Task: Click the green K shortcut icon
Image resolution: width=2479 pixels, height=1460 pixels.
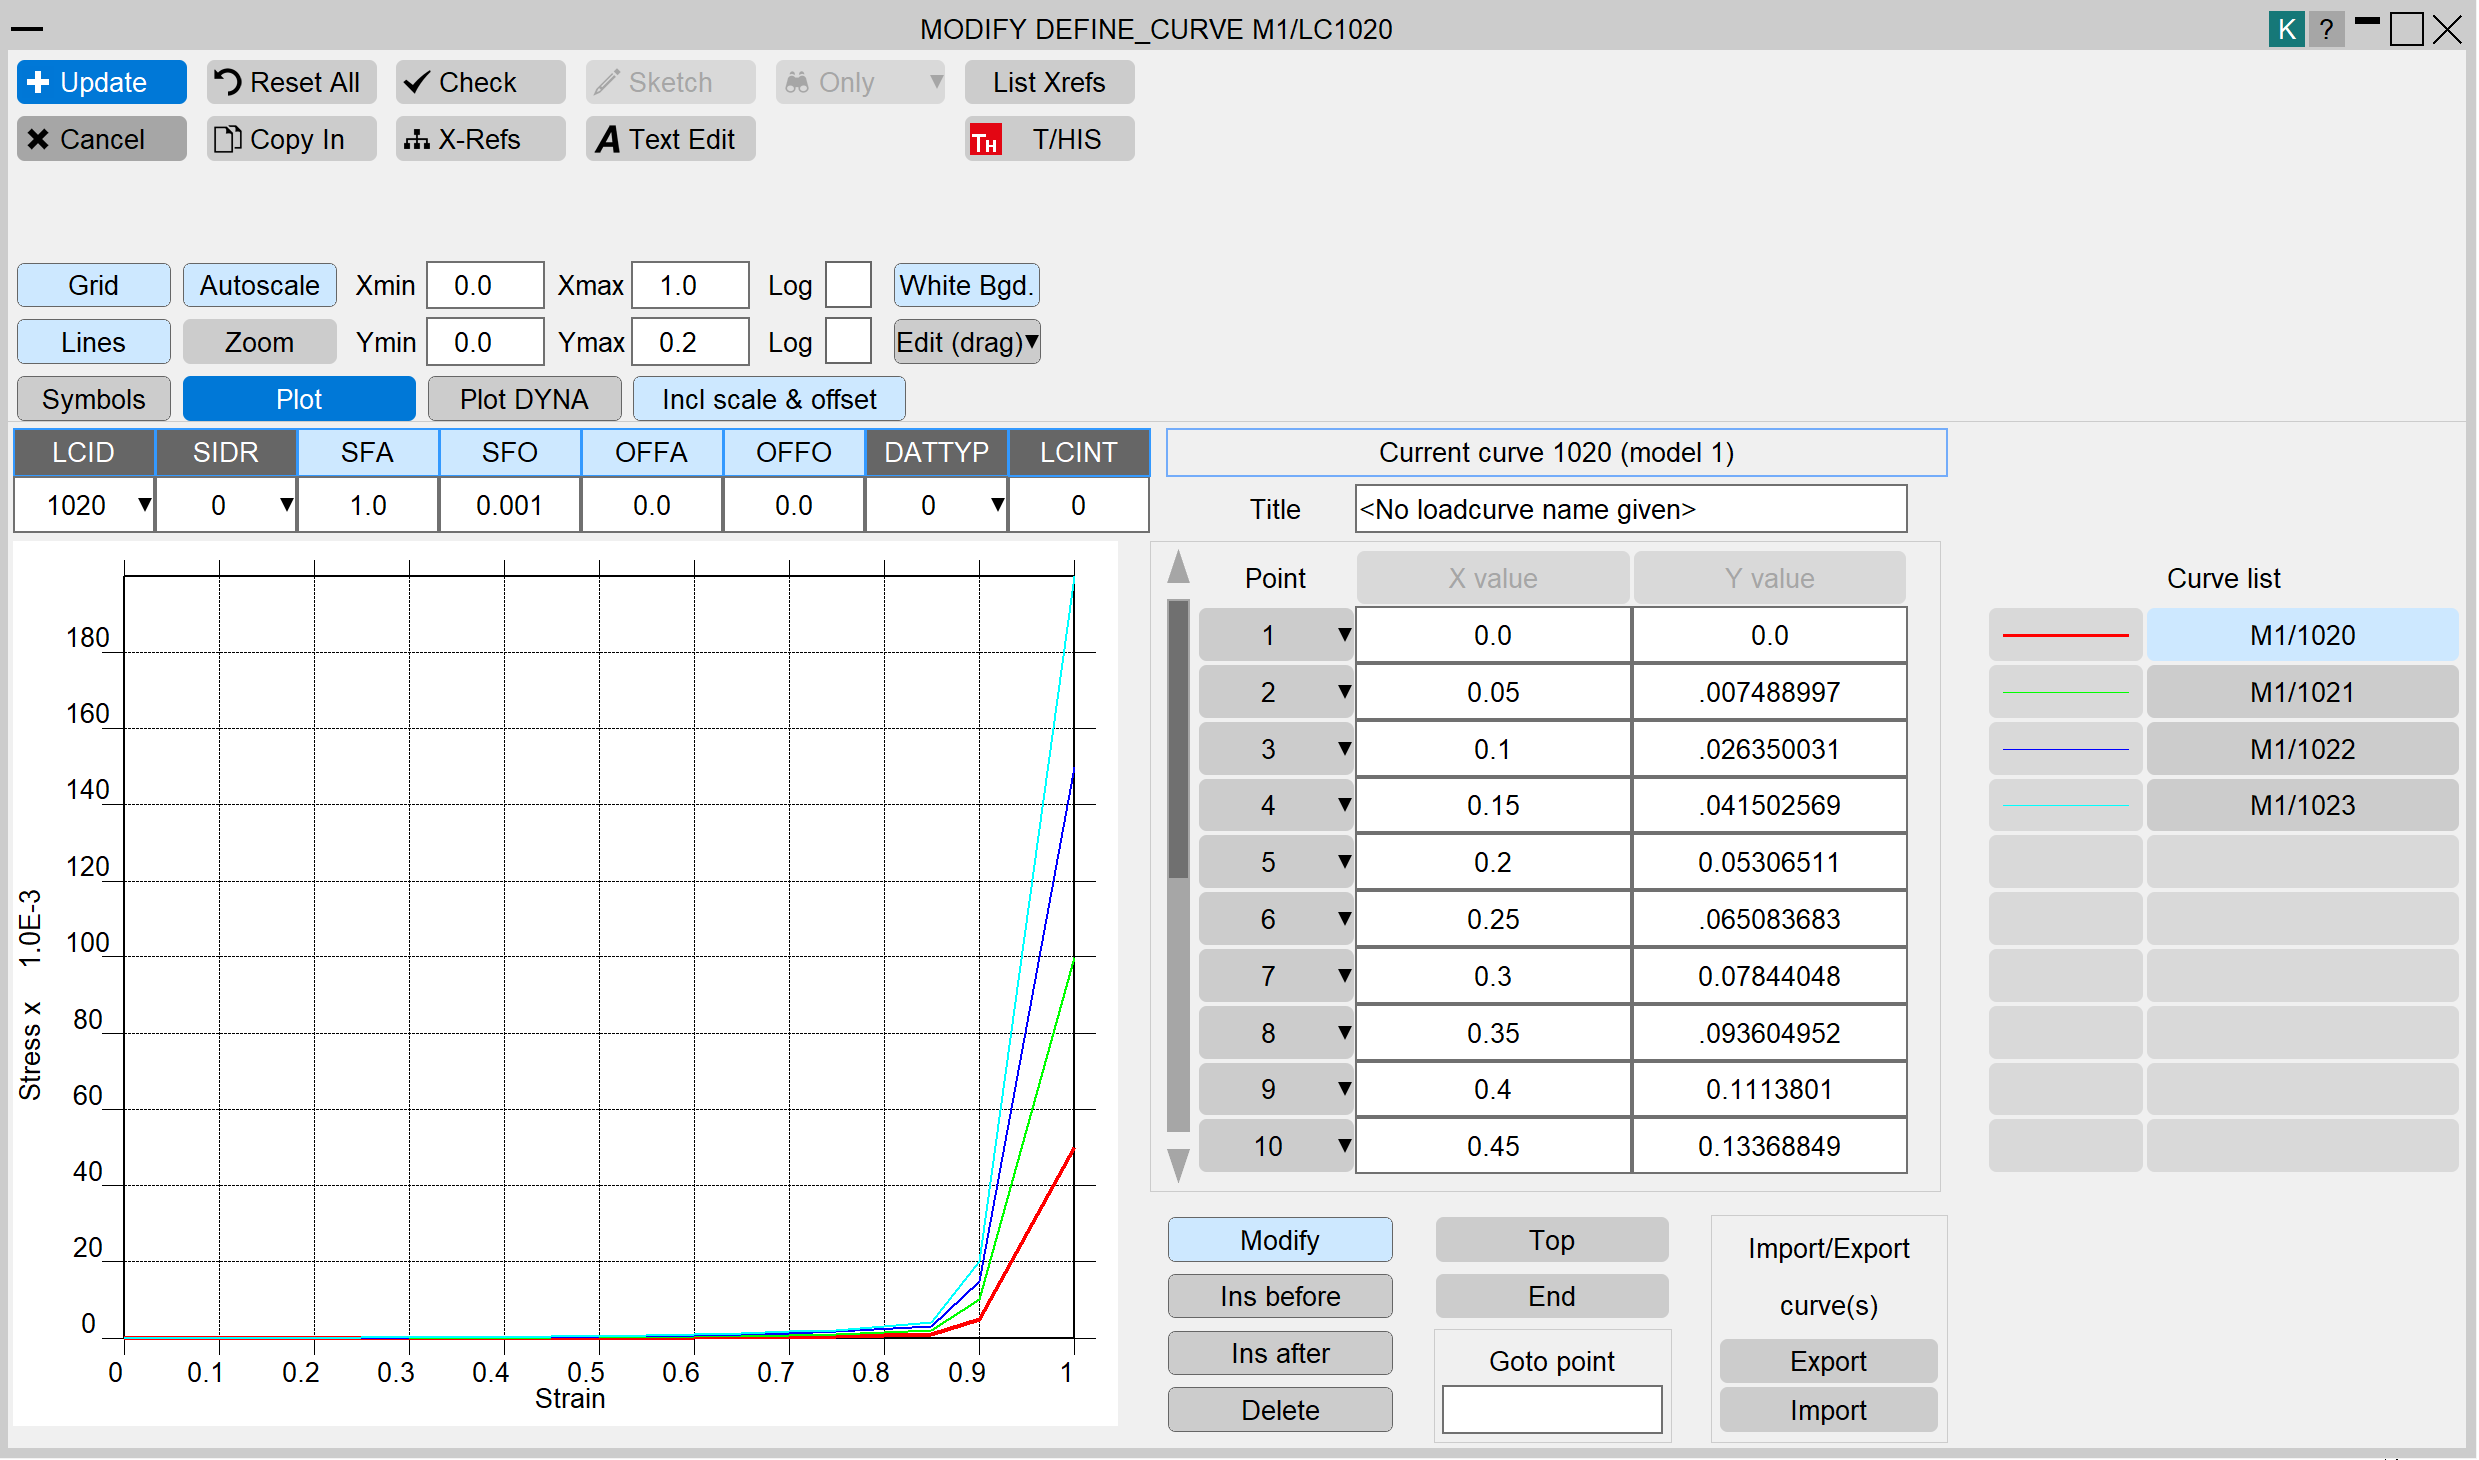Action: 2286,29
